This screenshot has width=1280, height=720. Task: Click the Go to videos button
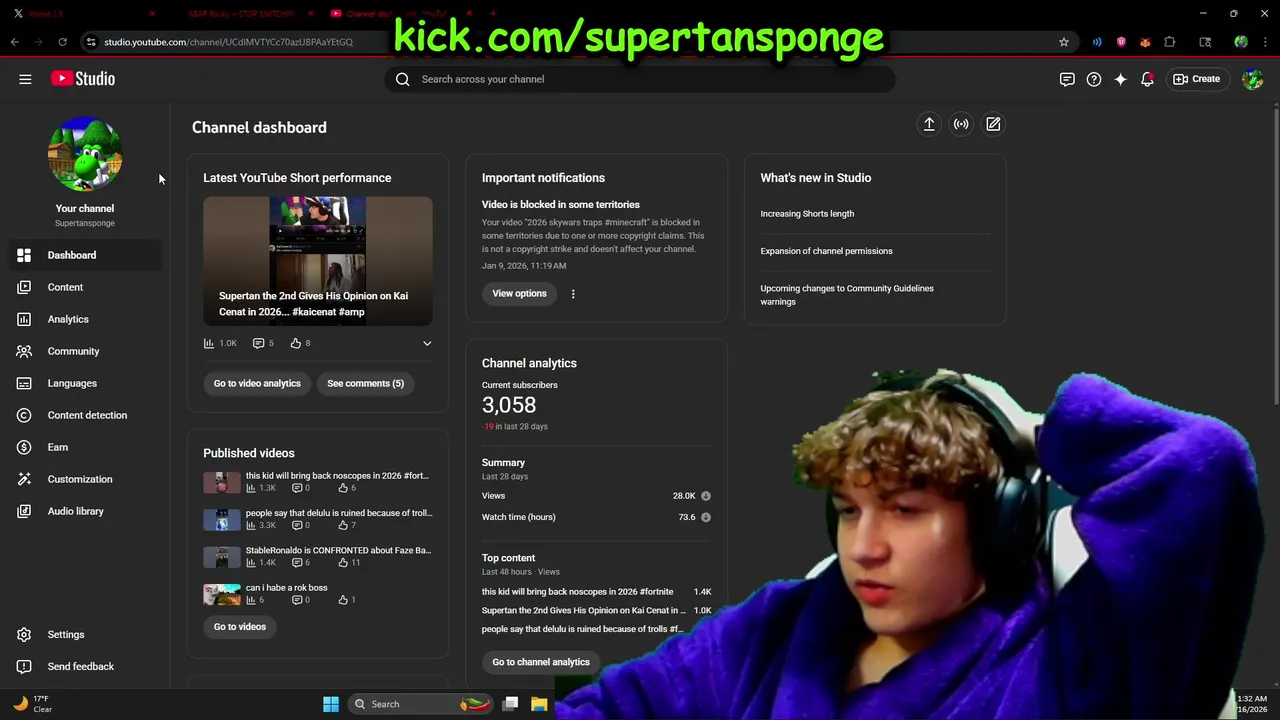pyautogui.click(x=240, y=627)
